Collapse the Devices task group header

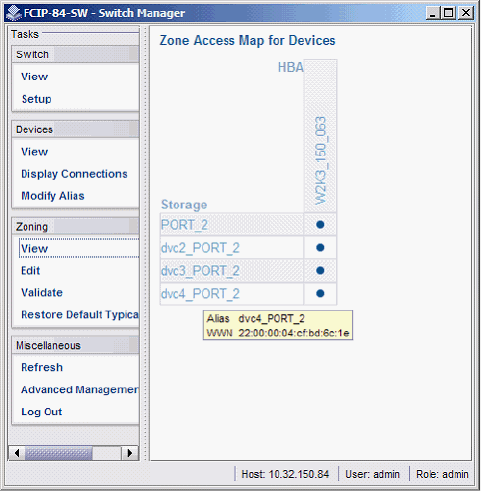75,129
